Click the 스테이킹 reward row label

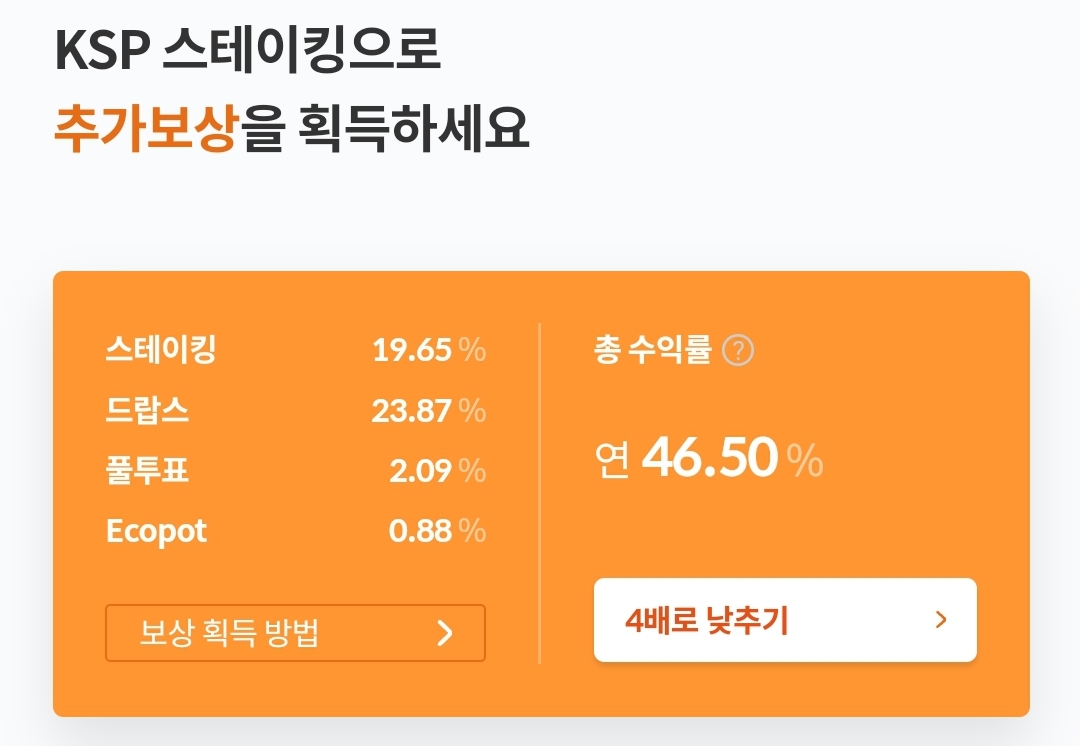pyautogui.click(x=161, y=349)
